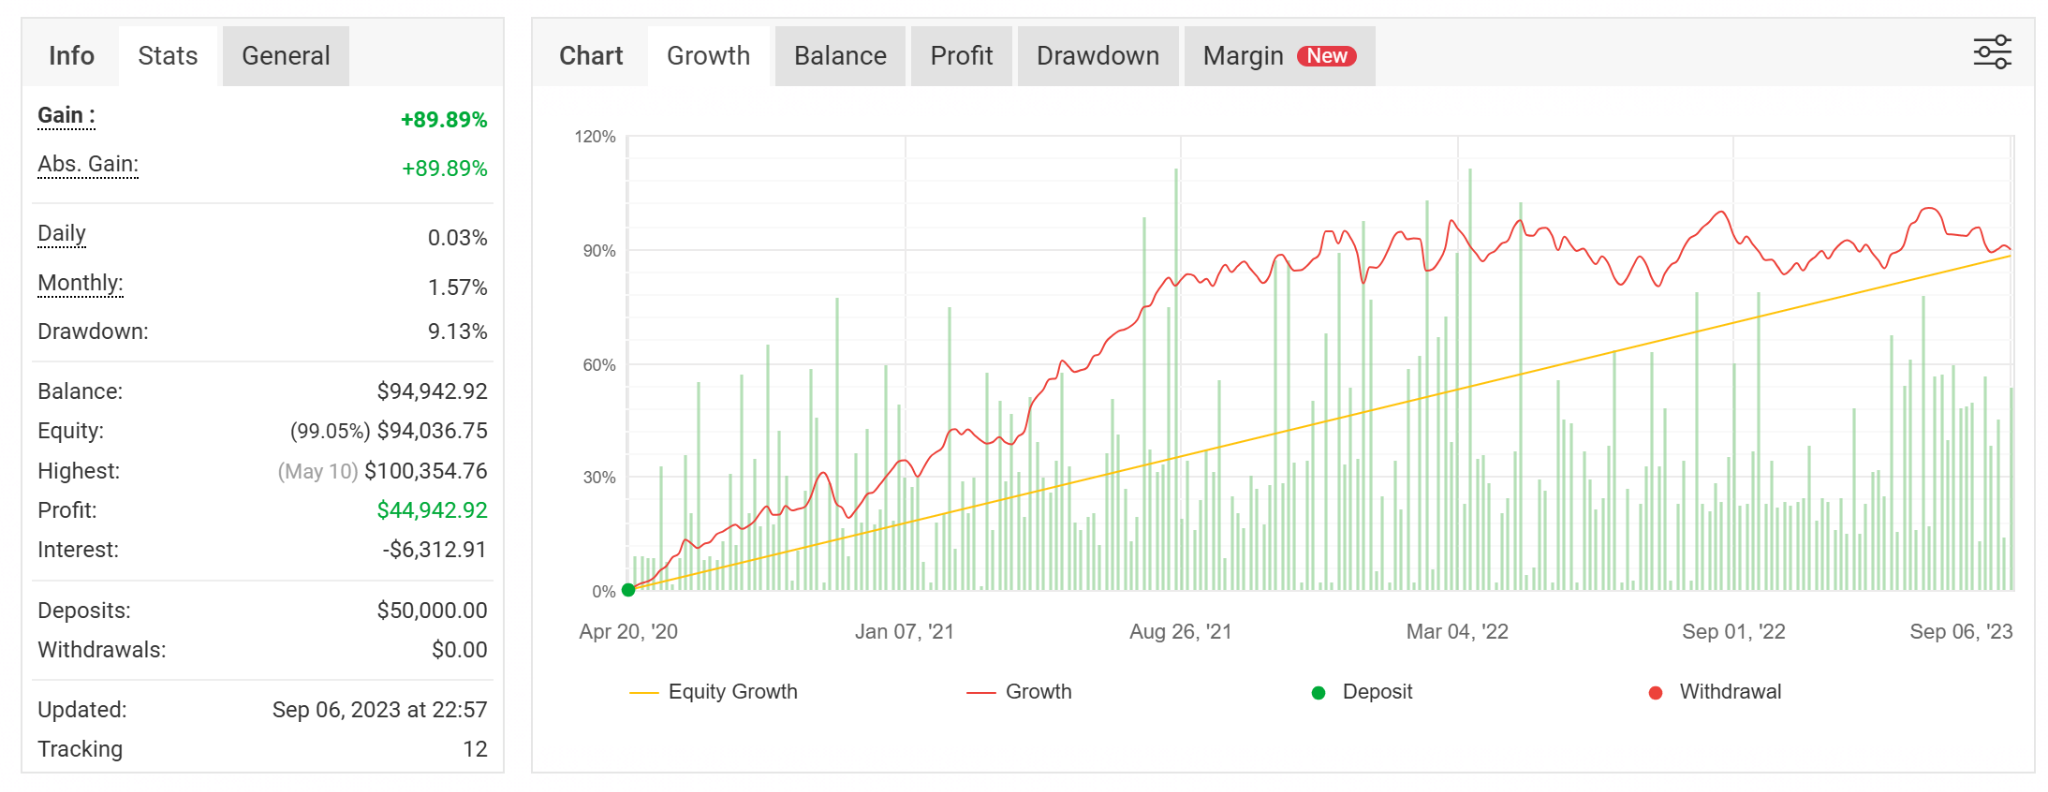Click the green Deposit dot at chart start

(x=628, y=590)
